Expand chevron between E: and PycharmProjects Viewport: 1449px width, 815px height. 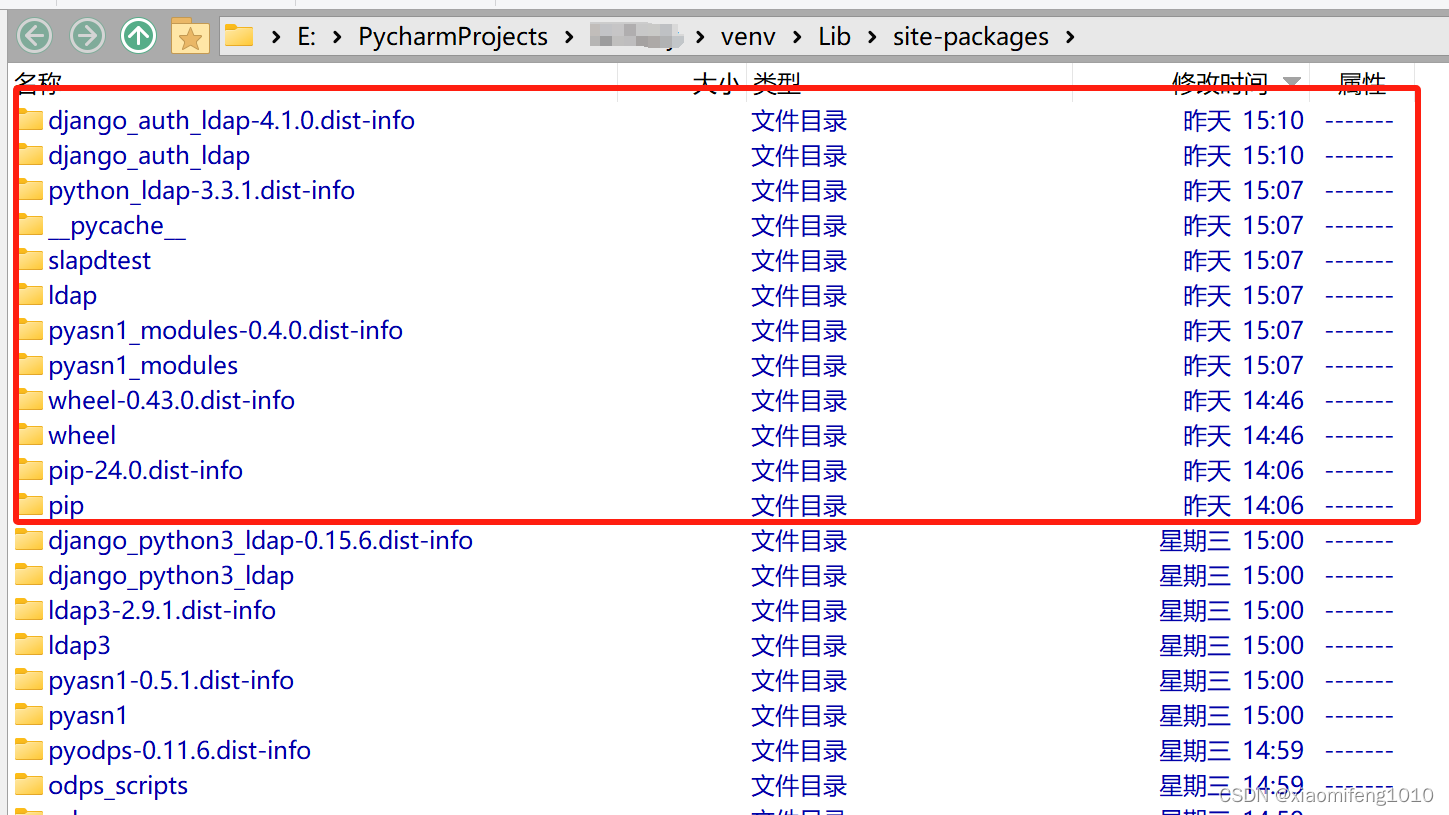click(338, 37)
